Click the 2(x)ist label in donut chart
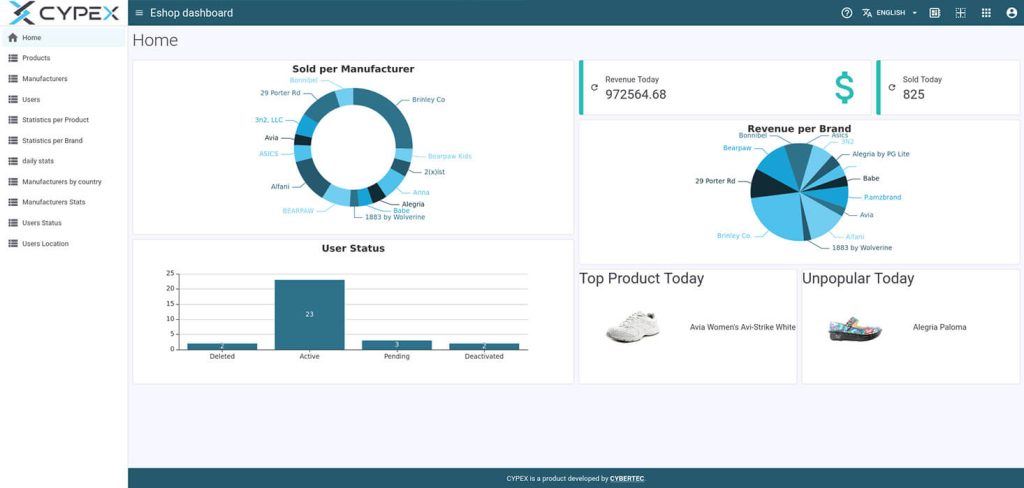The height and width of the screenshot is (488, 1024). tap(434, 172)
